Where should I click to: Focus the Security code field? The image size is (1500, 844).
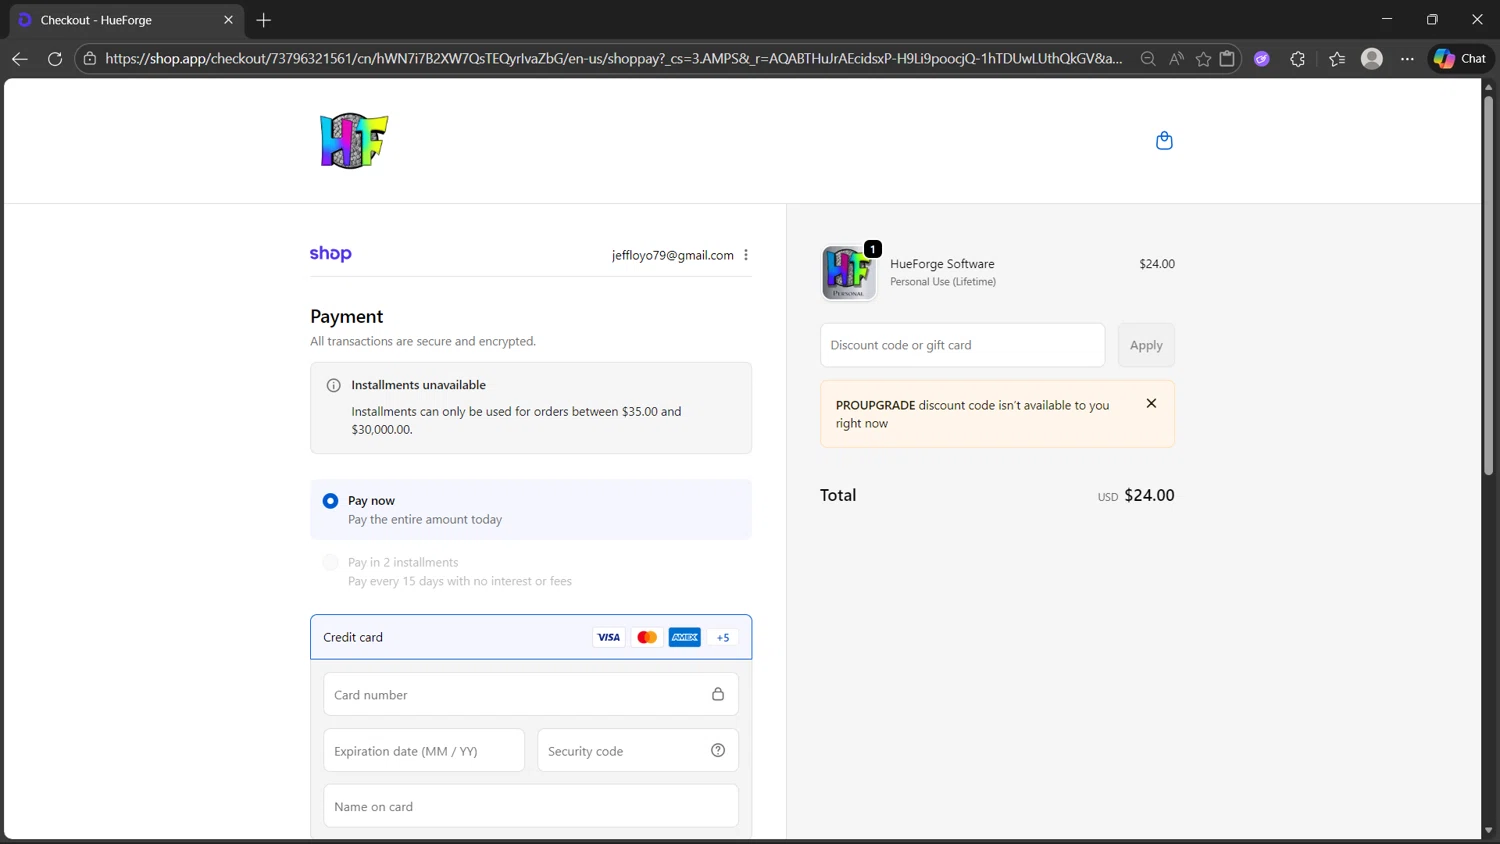(x=638, y=751)
